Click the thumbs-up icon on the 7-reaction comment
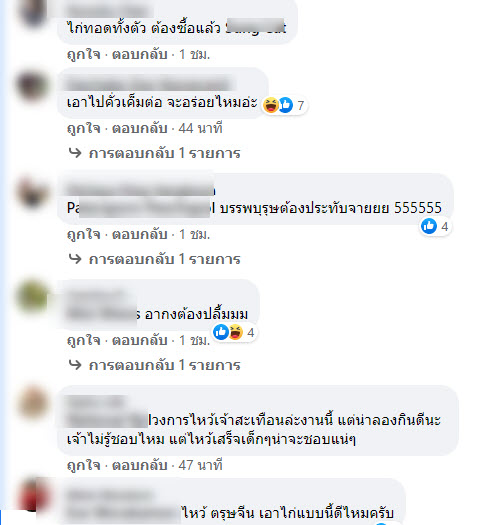Screen dimensions: 494x525 286,105
